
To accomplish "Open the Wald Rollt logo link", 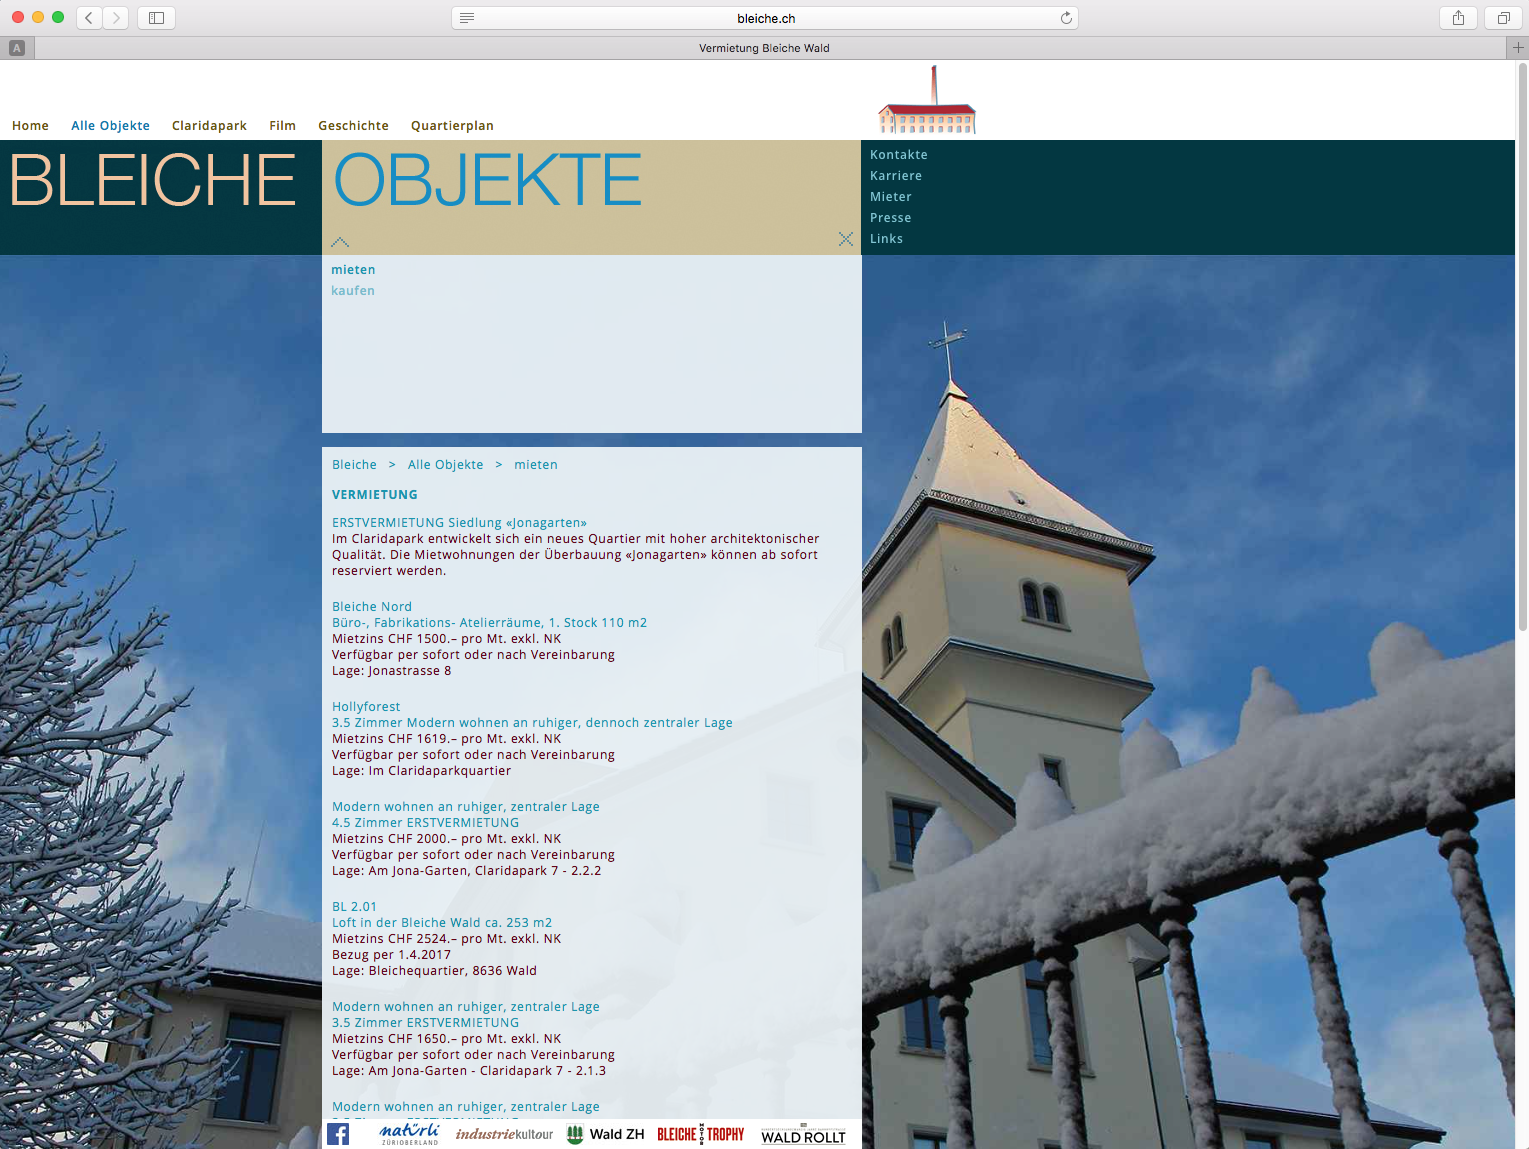I will point(804,1136).
